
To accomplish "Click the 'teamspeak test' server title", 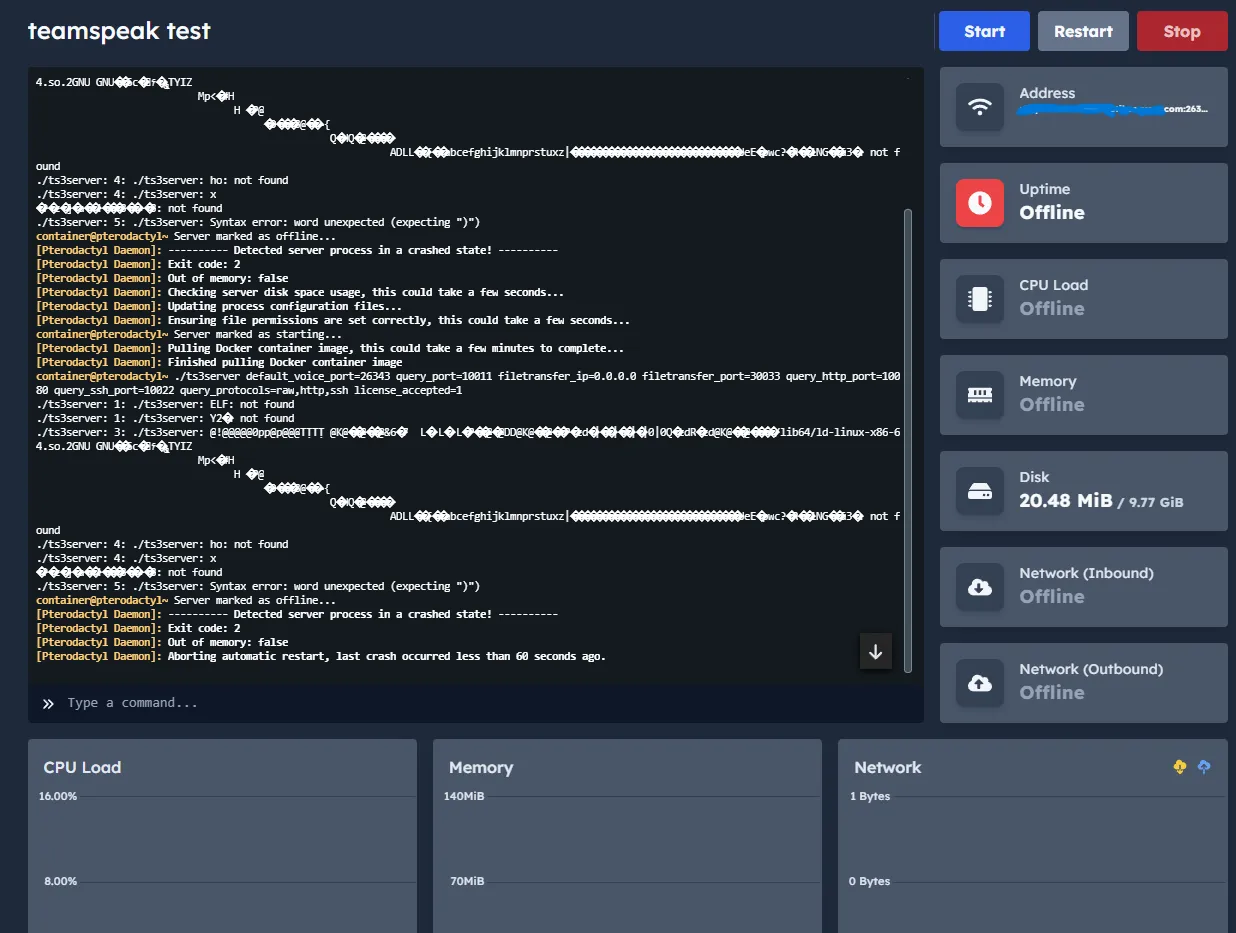I will coord(119,31).
